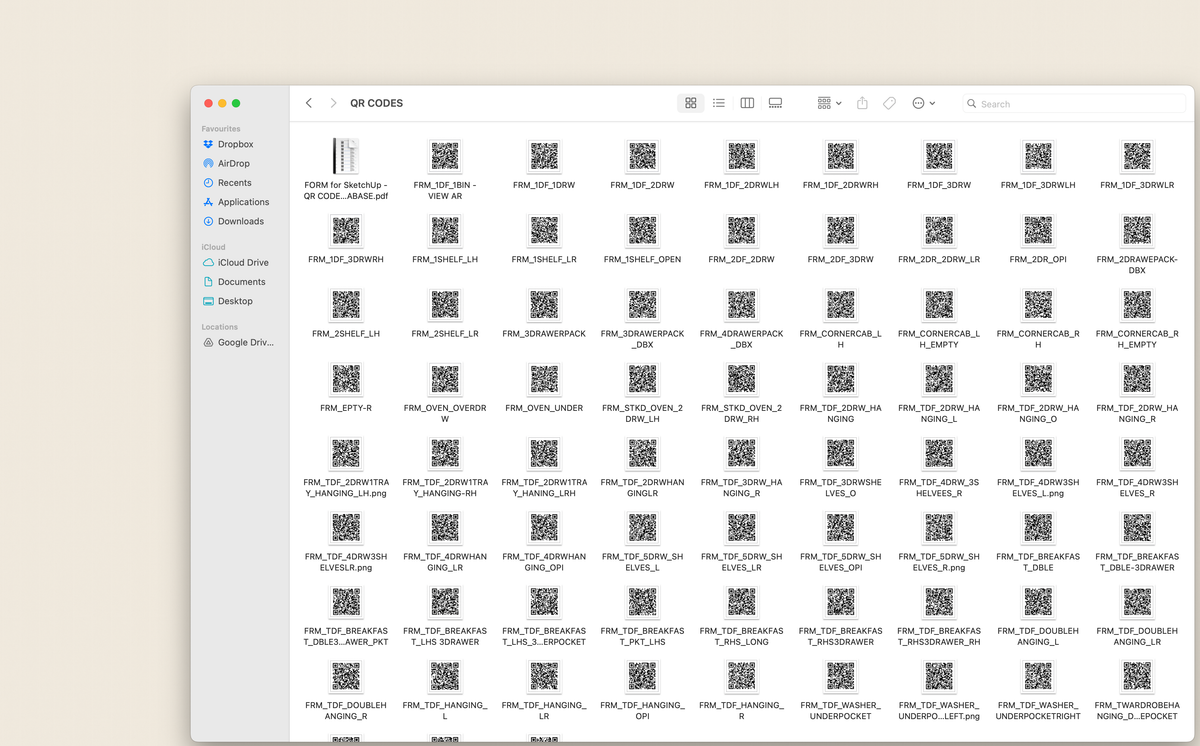Select the FORM for SketchUp PDF file
Image resolution: width=1200 pixels, height=746 pixels.
345,157
